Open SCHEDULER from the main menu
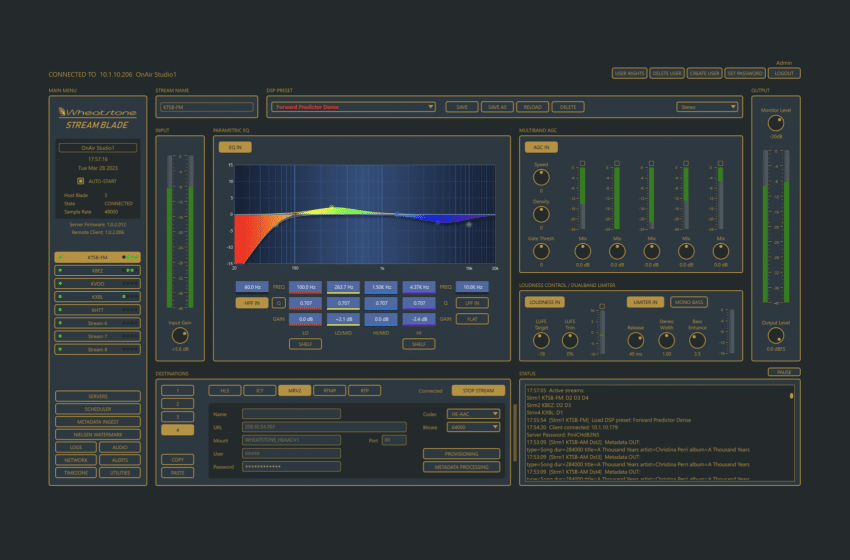The height and width of the screenshot is (560, 850). coord(97,409)
